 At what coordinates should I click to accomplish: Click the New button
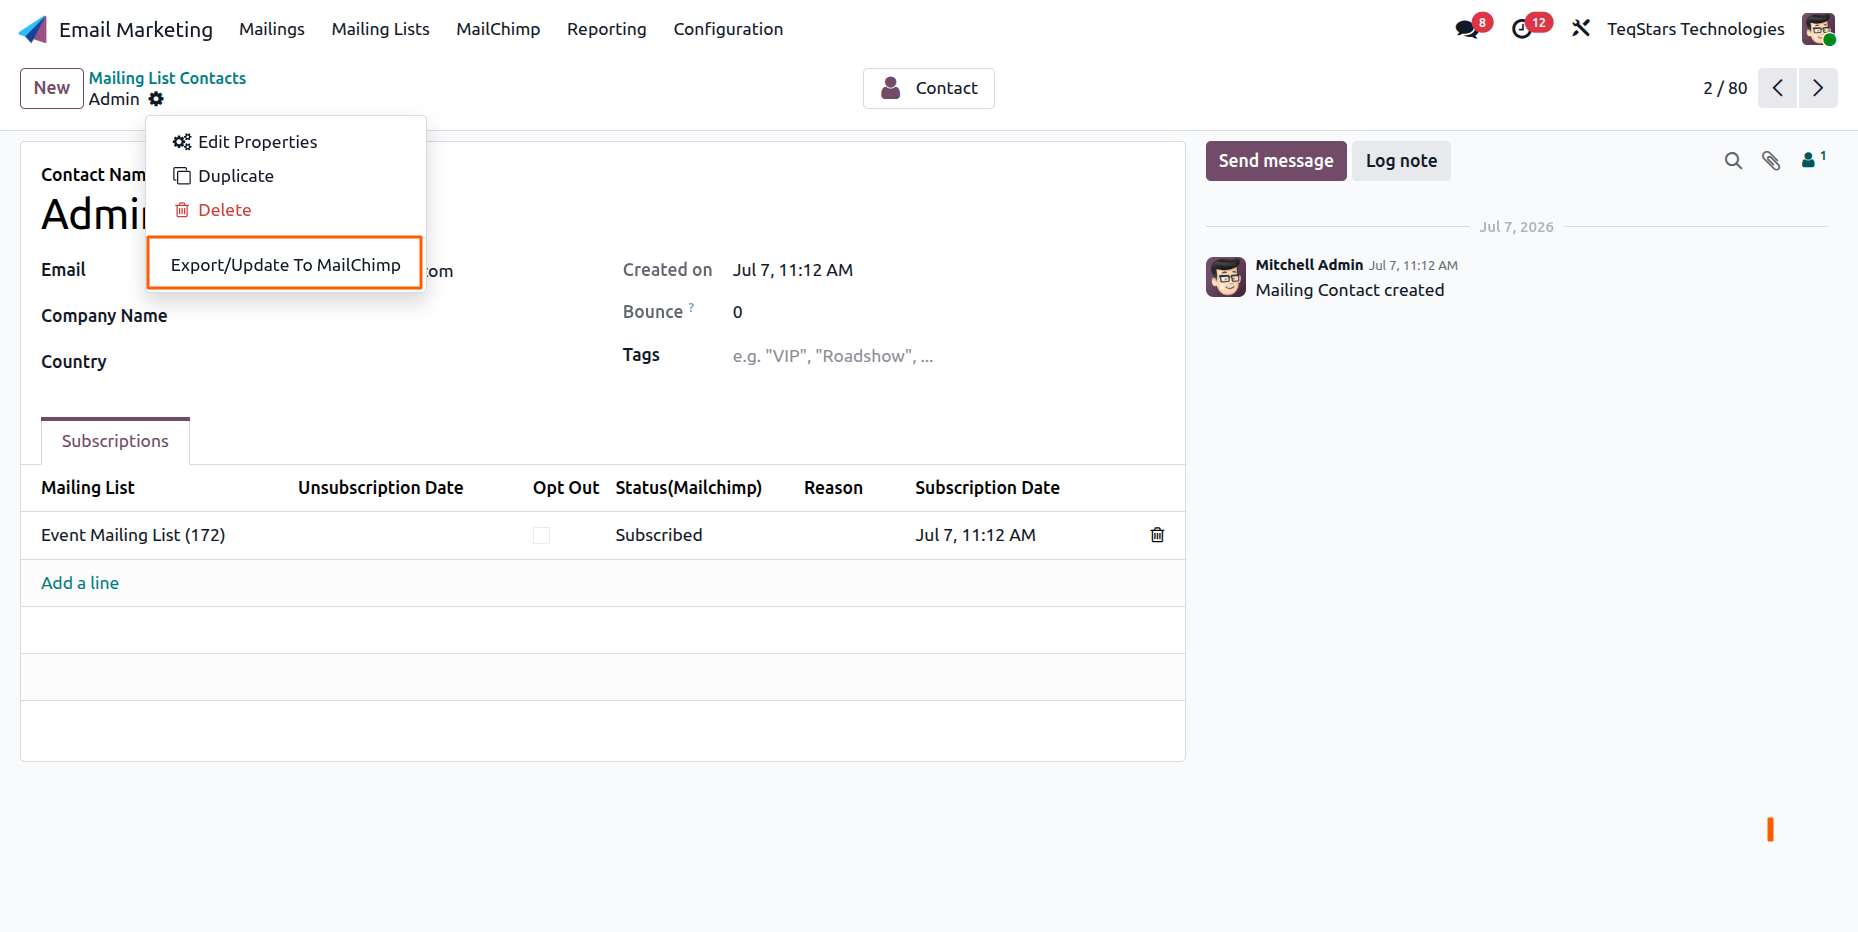[52, 88]
